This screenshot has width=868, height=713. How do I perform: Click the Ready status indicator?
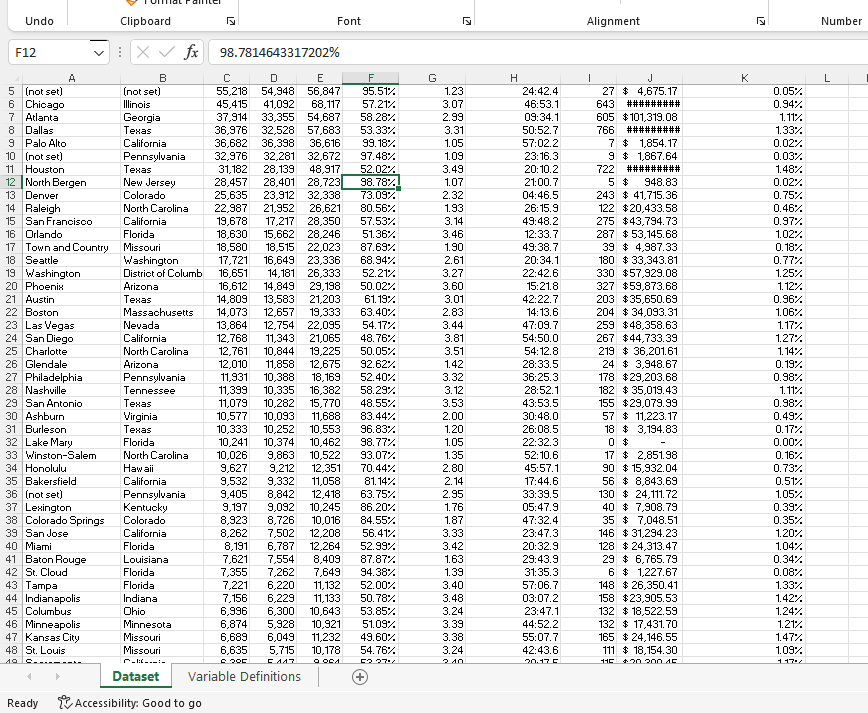23,703
